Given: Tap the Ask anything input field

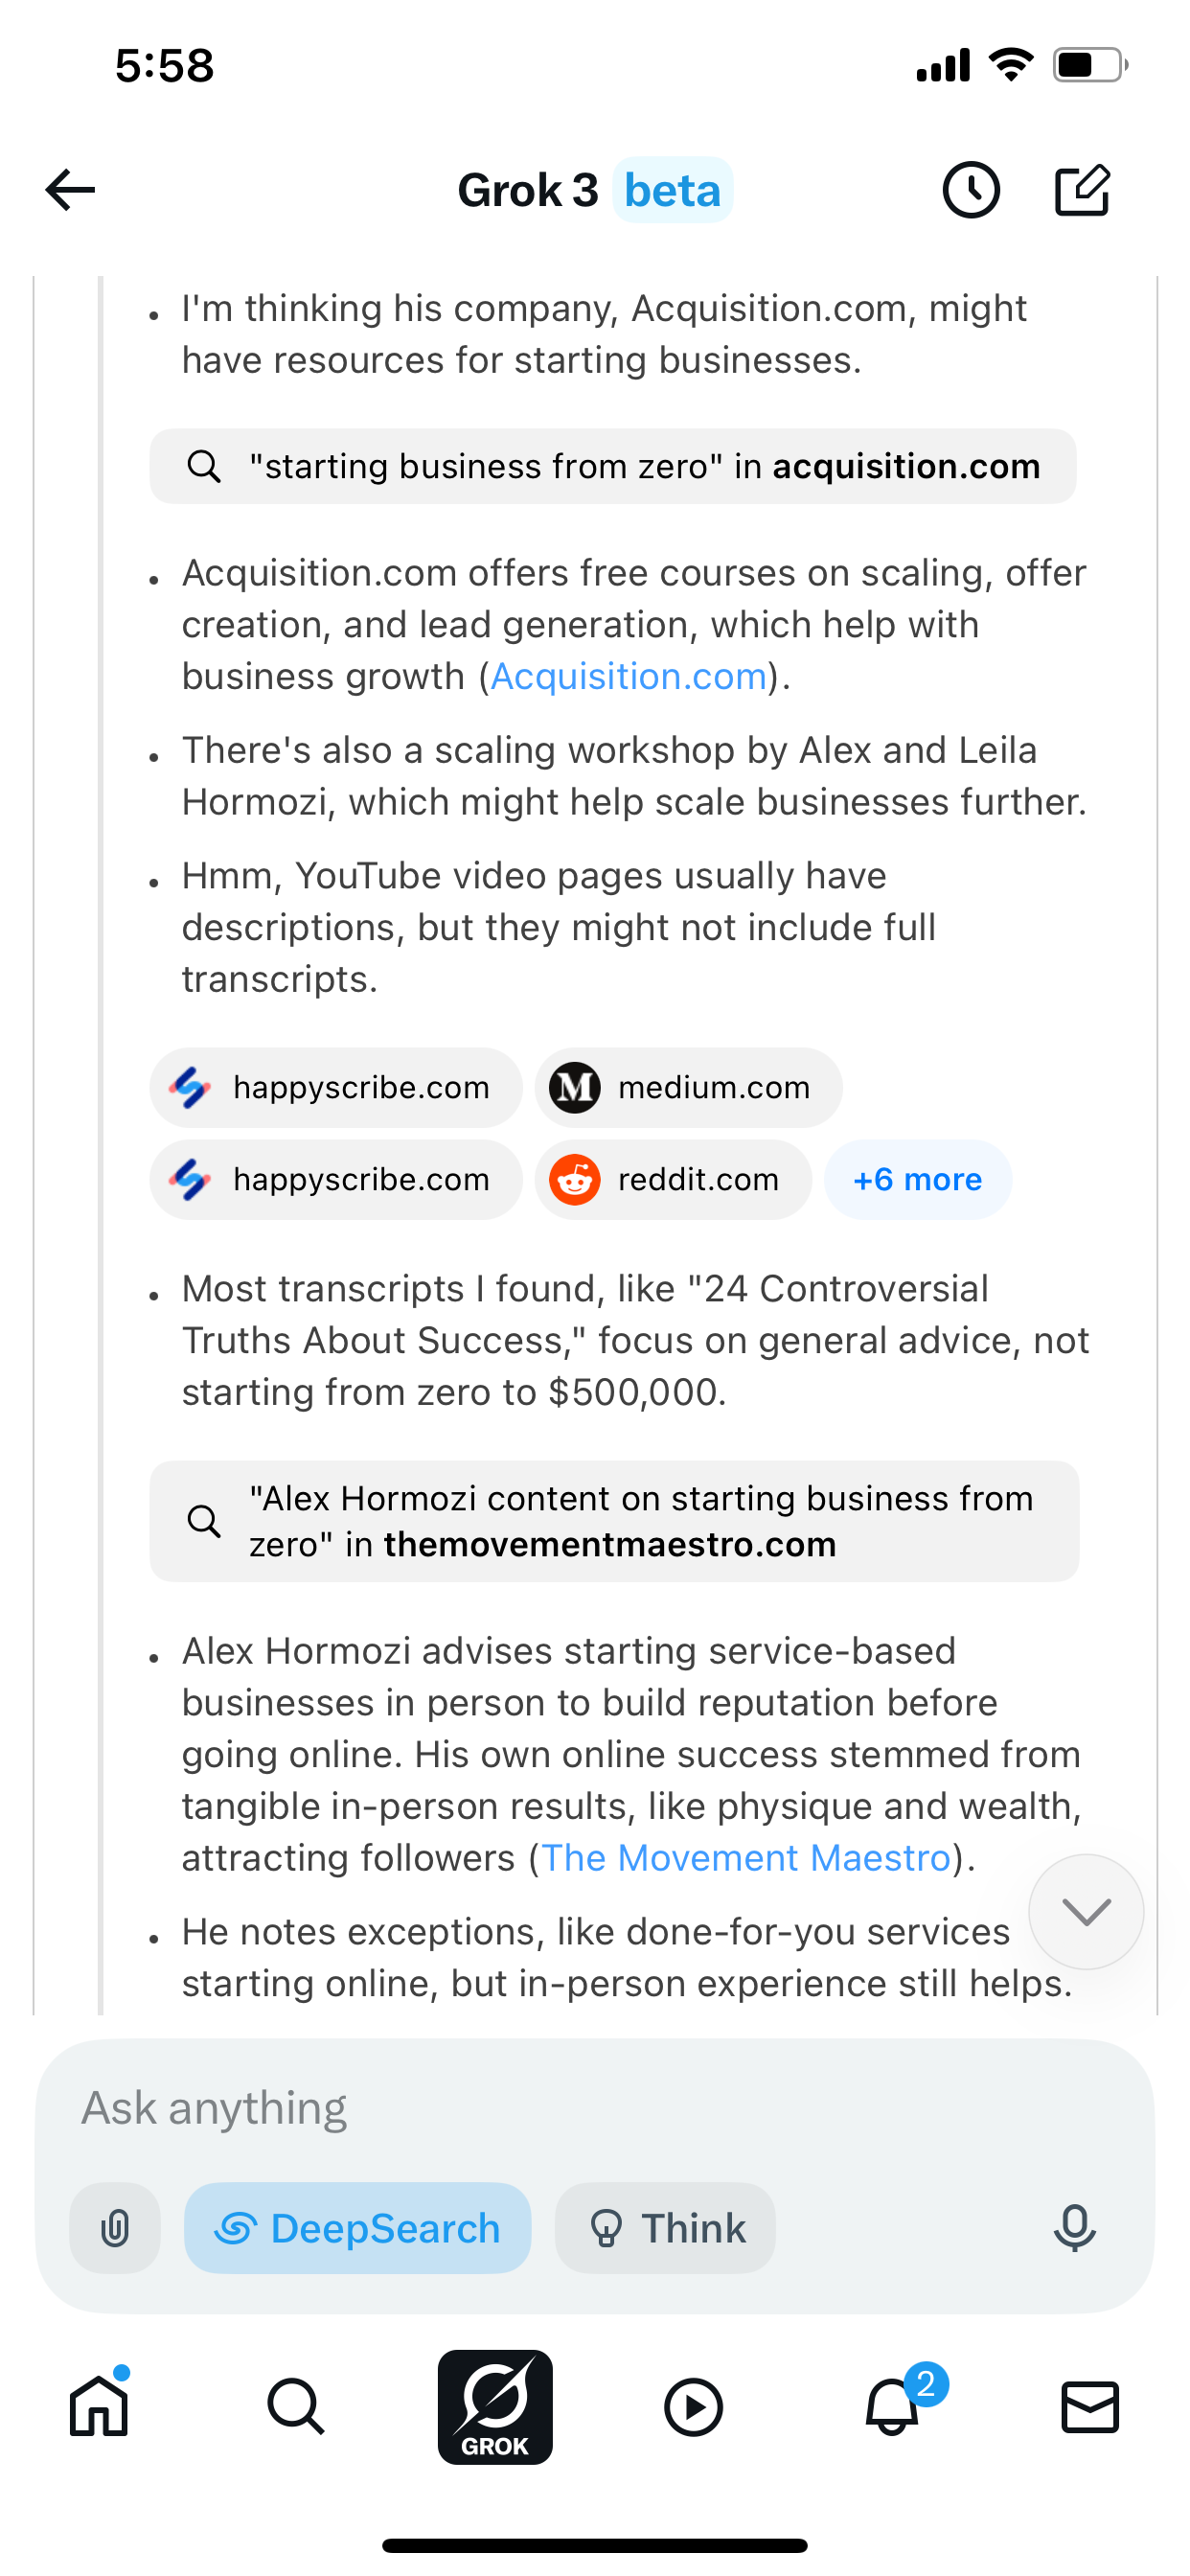Looking at the screenshot, I should [x=594, y=2108].
